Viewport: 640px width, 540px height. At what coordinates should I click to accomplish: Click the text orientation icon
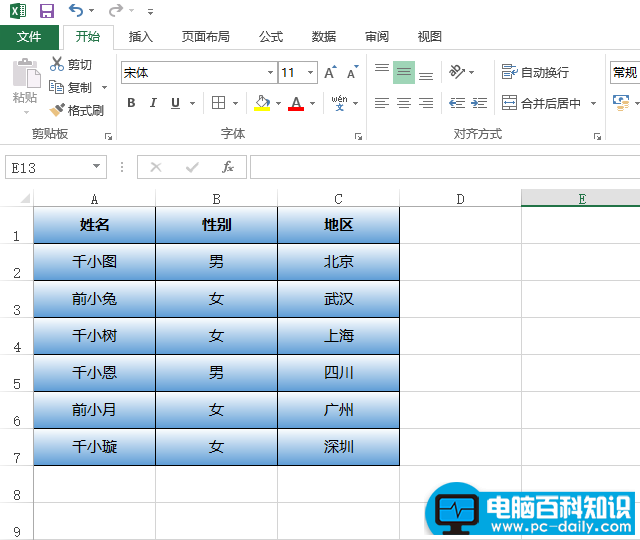(457, 72)
